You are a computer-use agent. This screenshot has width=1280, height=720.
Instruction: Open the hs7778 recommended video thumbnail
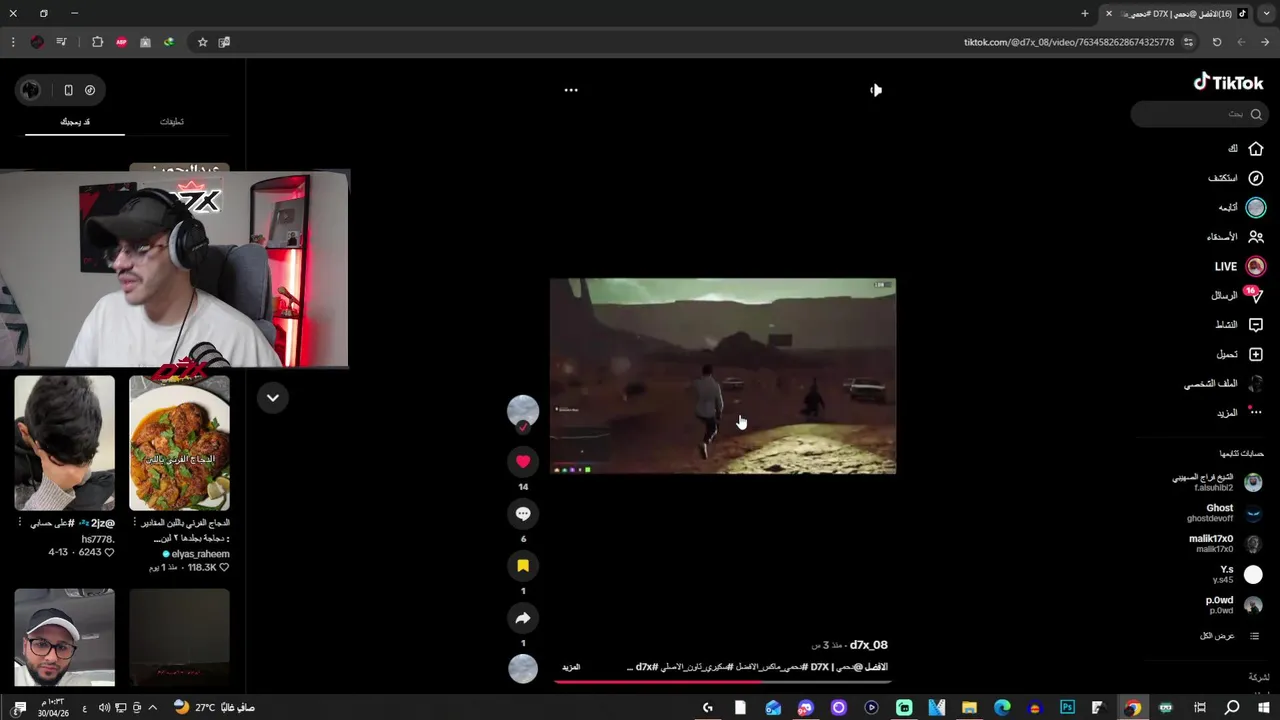point(64,443)
